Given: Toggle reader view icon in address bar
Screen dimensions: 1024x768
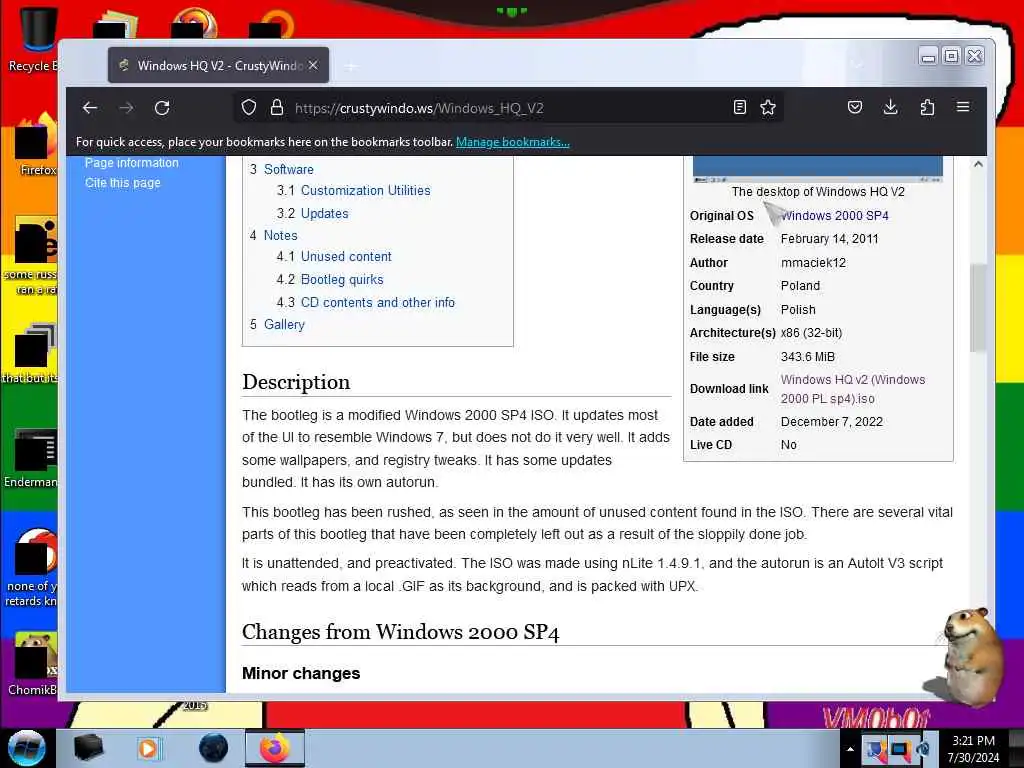Looking at the screenshot, I should (x=739, y=108).
